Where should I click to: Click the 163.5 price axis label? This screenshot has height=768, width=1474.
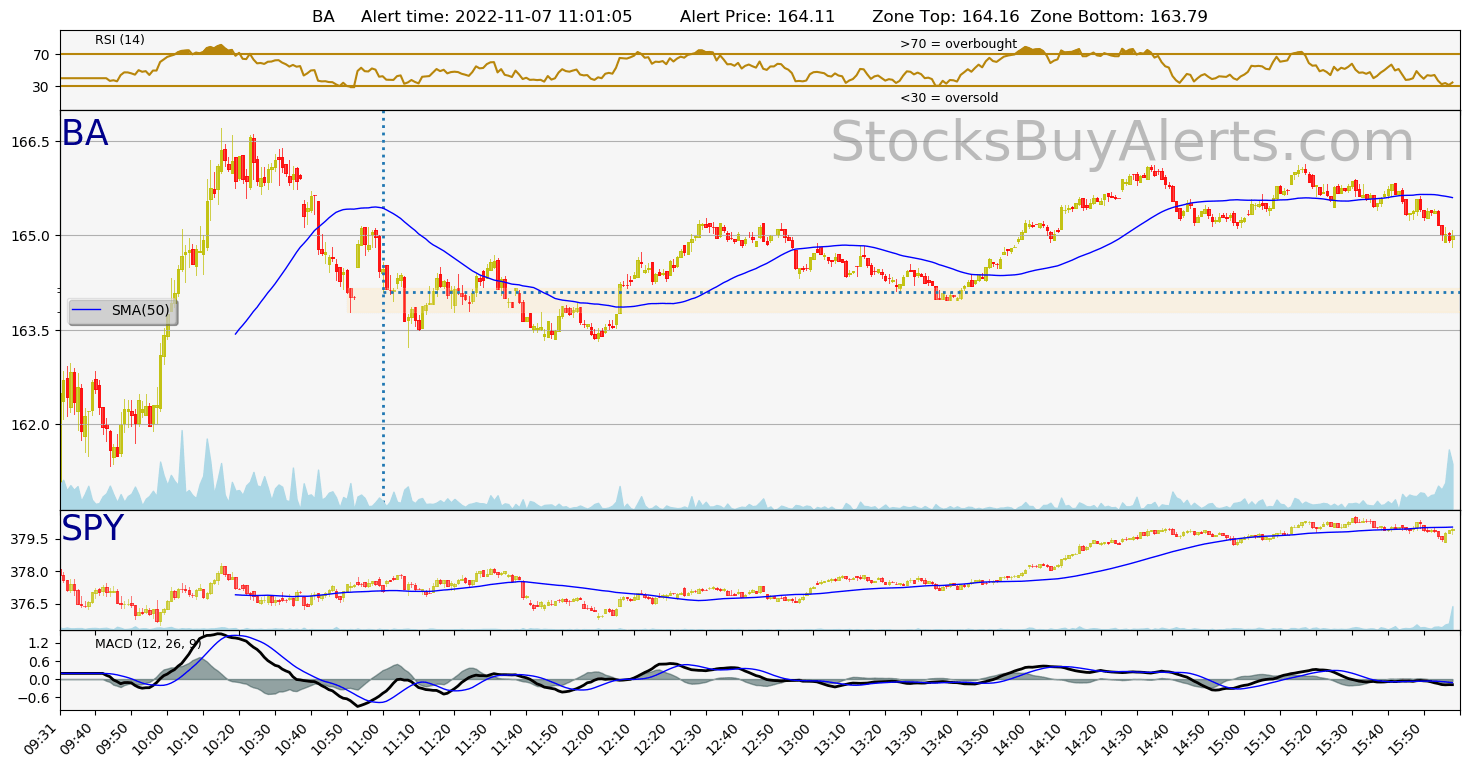31,331
